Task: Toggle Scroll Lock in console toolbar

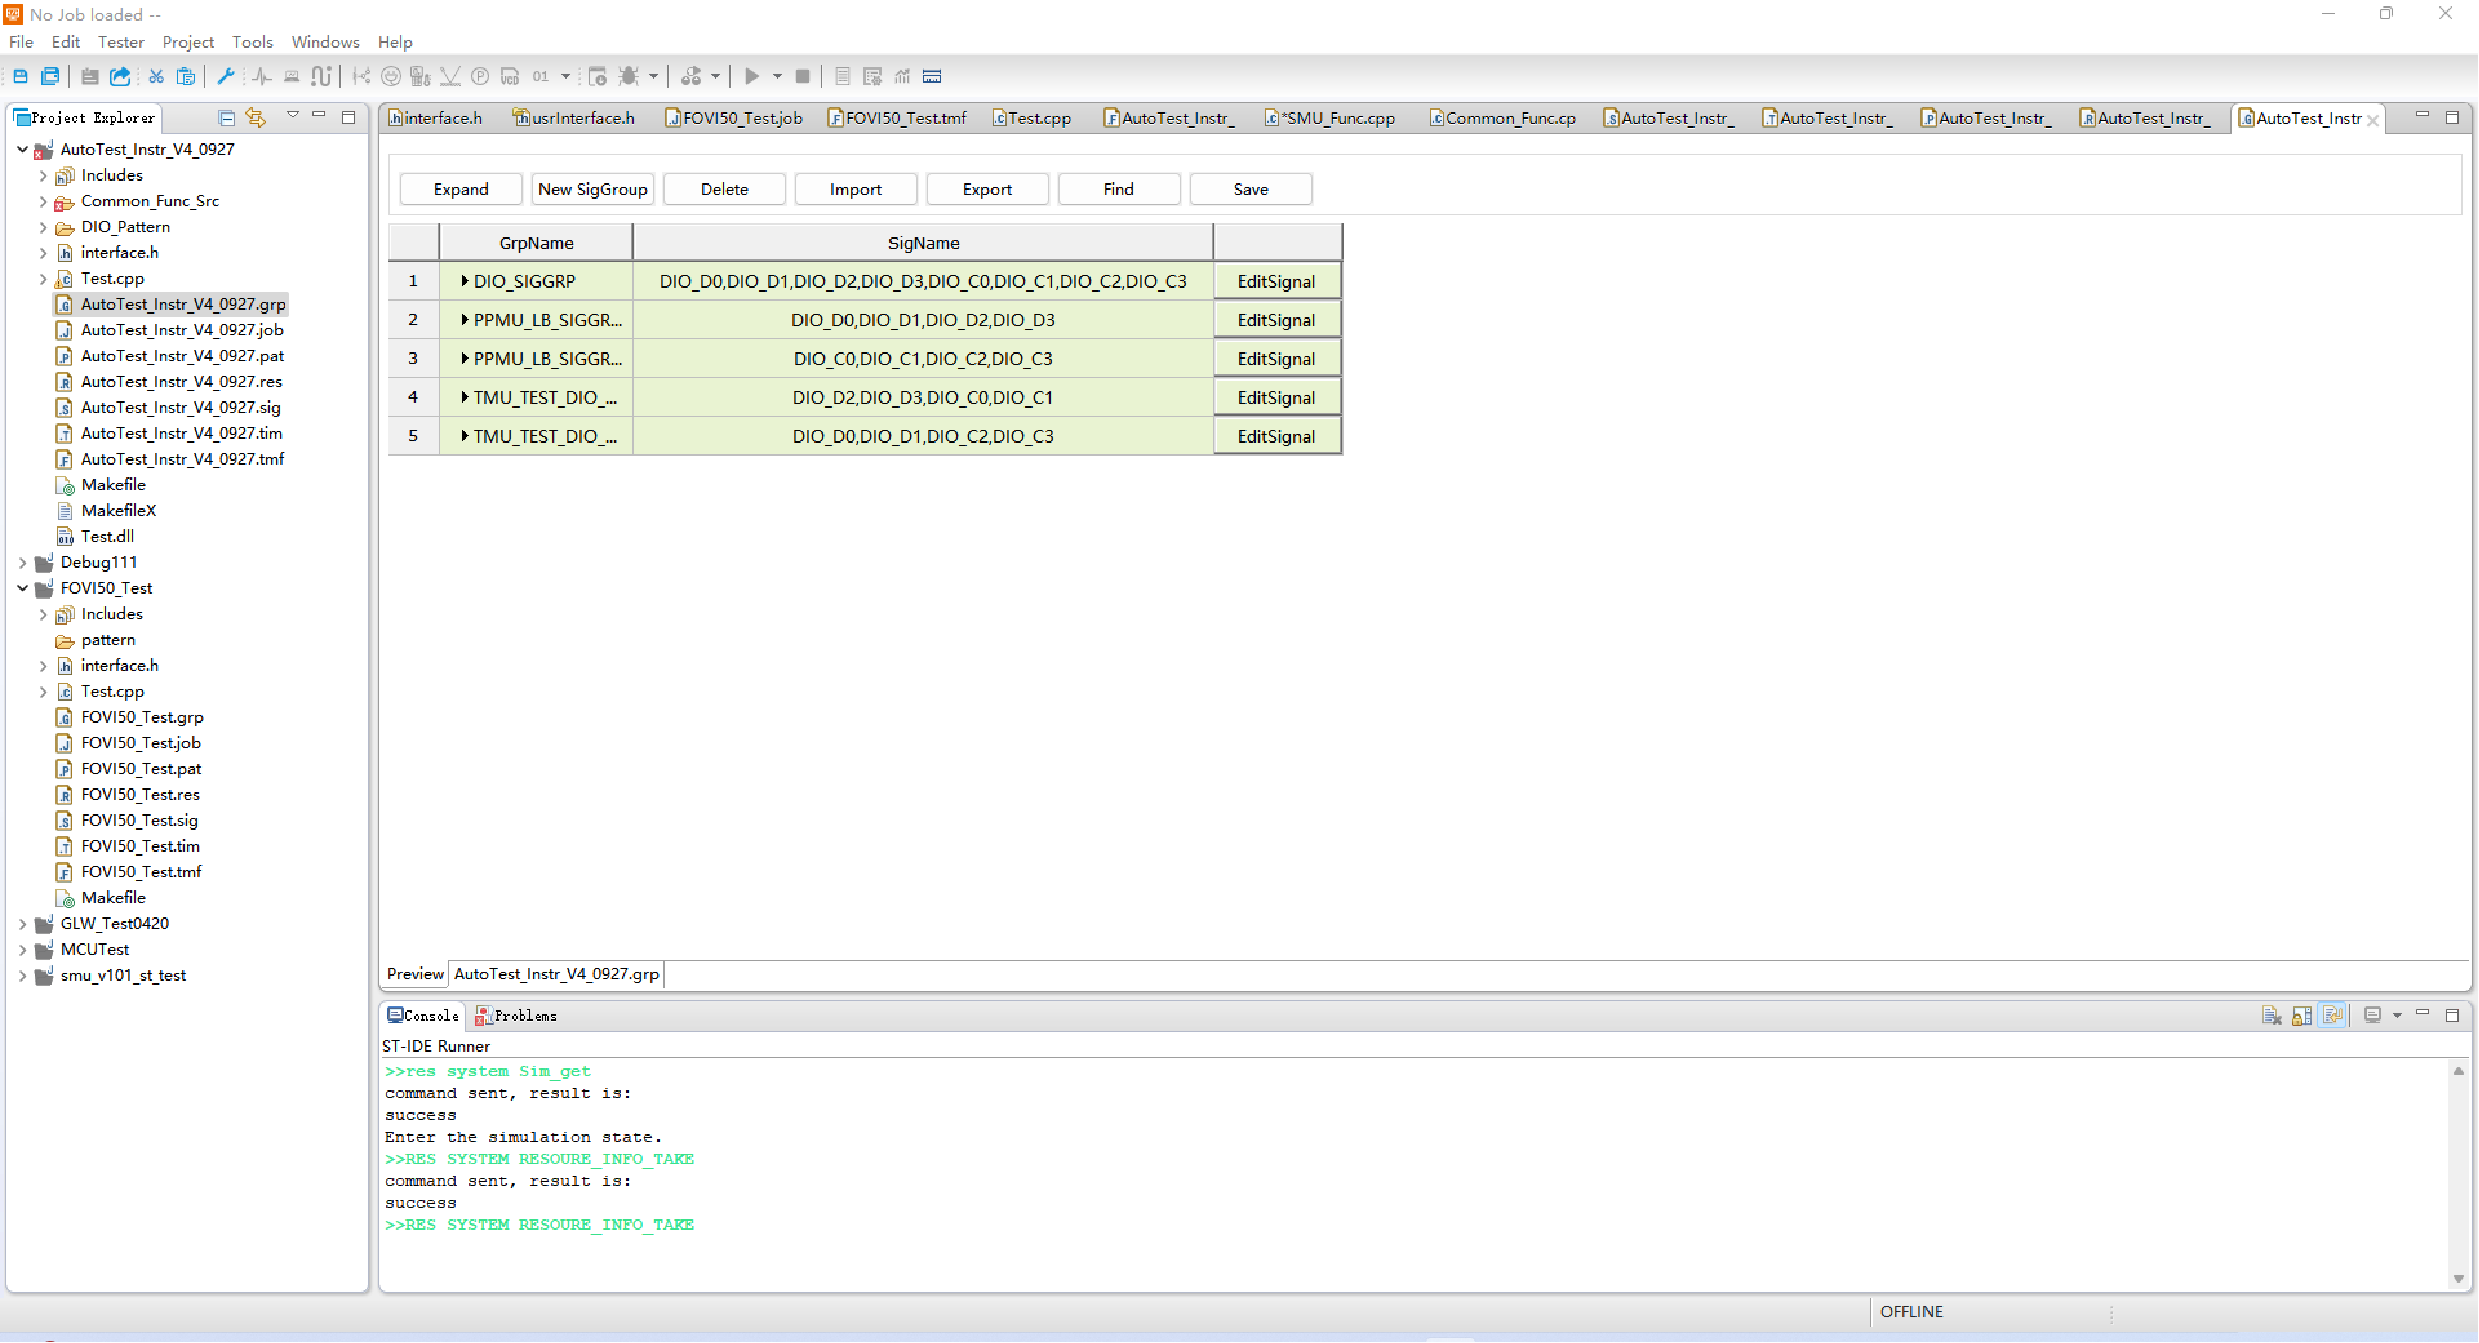Action: tap(2302, 1015)
